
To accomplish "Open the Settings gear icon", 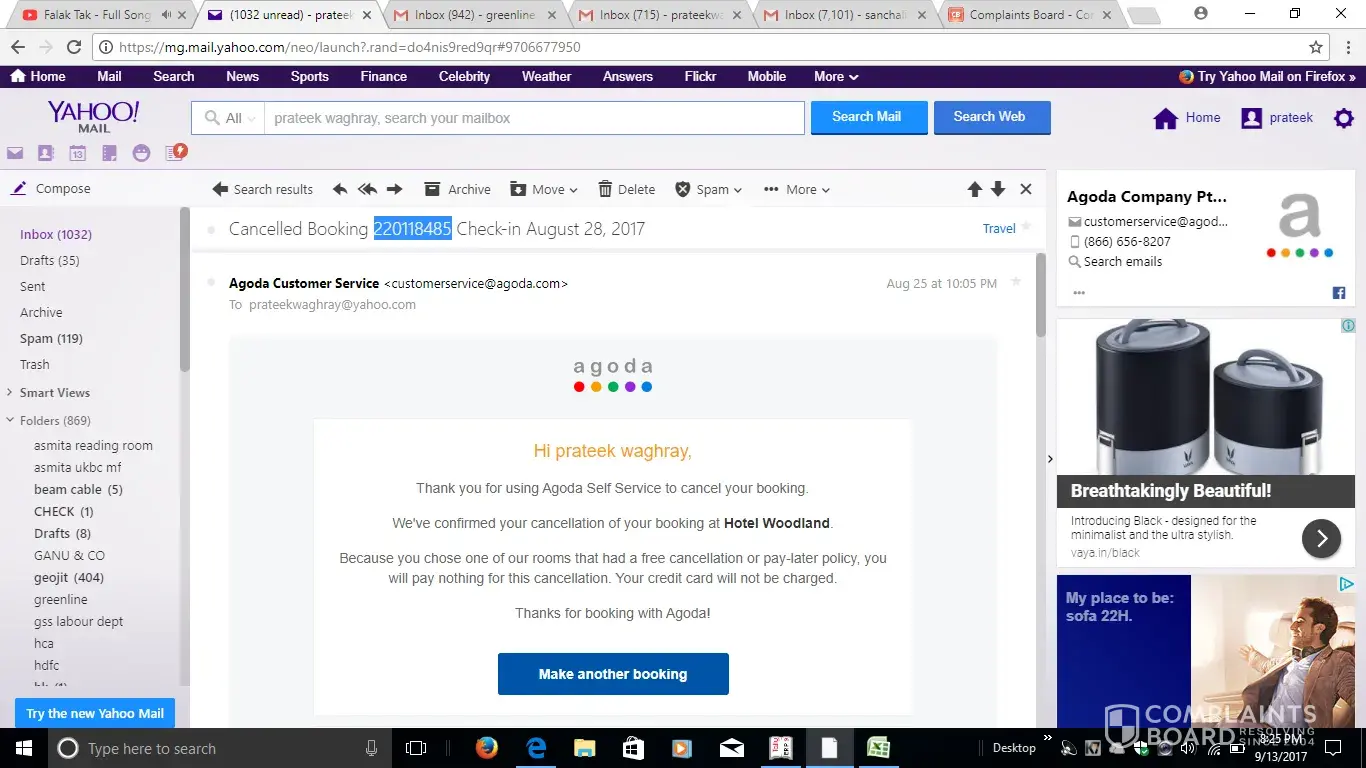I will 1344,118.
